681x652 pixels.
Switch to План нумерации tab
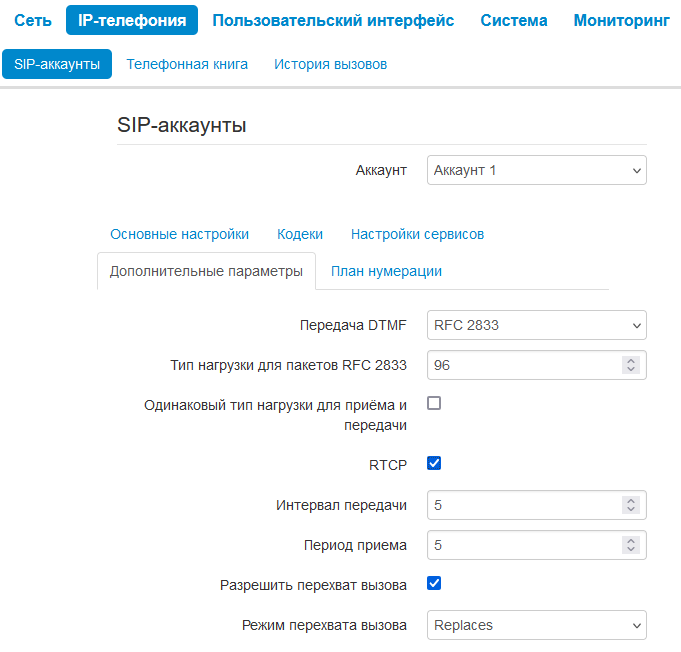(x=386, y=271)
